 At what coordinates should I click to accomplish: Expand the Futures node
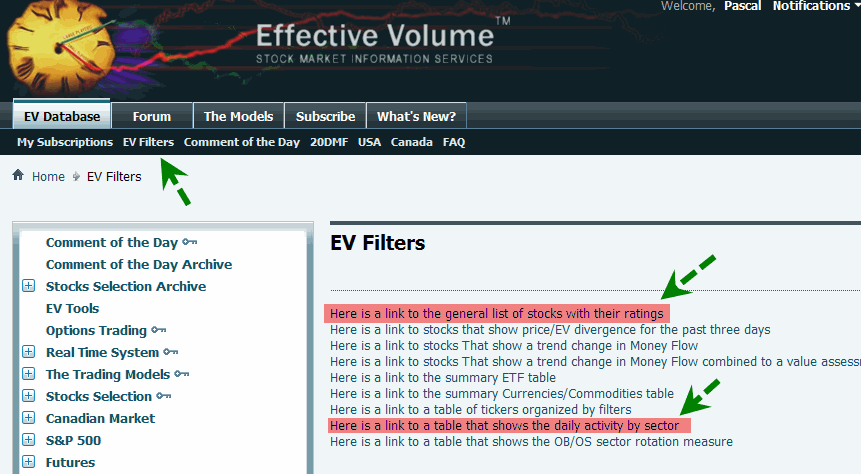(x=29, y=461)
